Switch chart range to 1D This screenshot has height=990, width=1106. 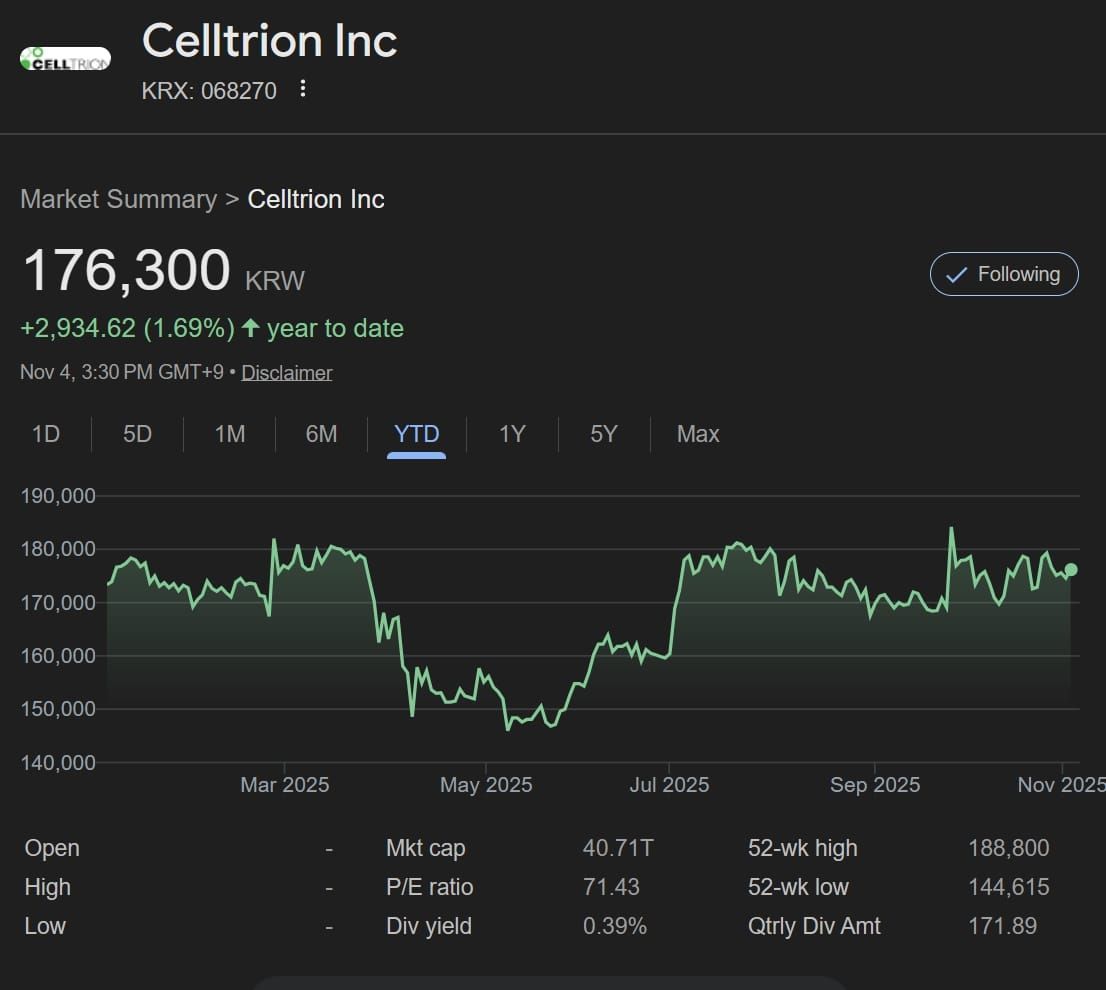tap(46, 434)
